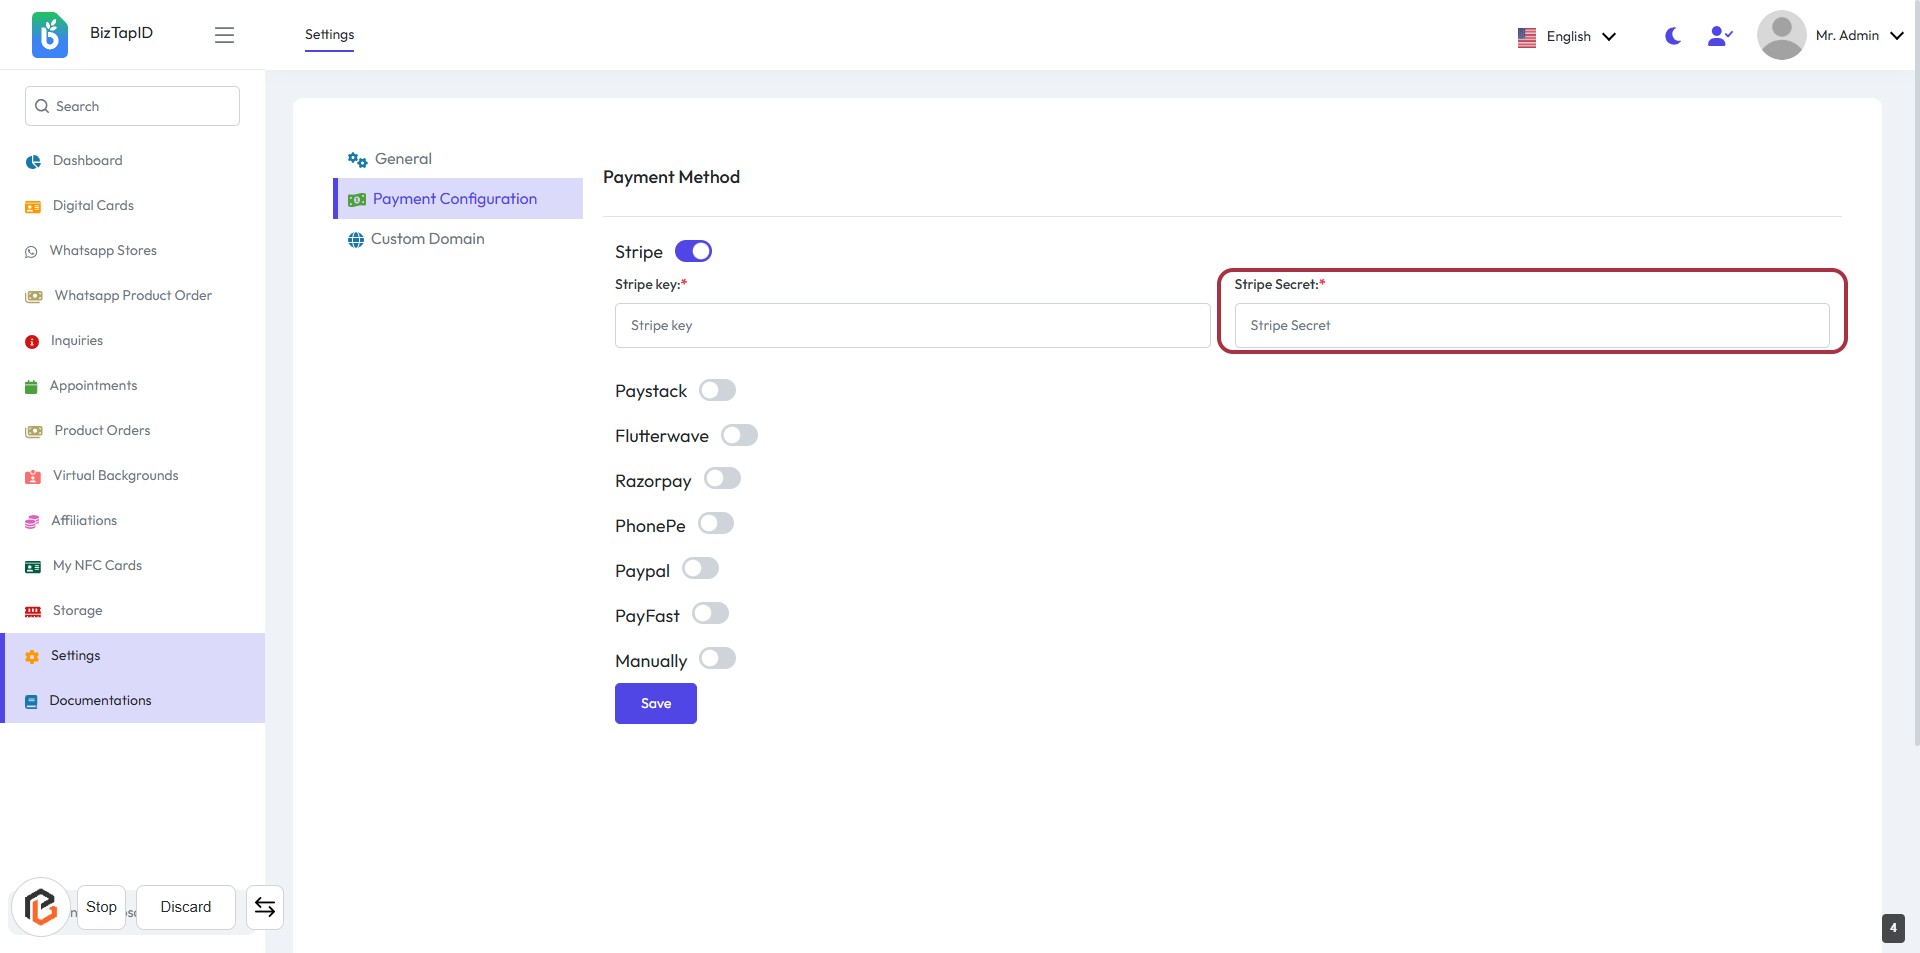Screen dimensions: 1920x953
Task: Focus the sidebar Search box
Action: pyautogui.click(x=133, y=106)
